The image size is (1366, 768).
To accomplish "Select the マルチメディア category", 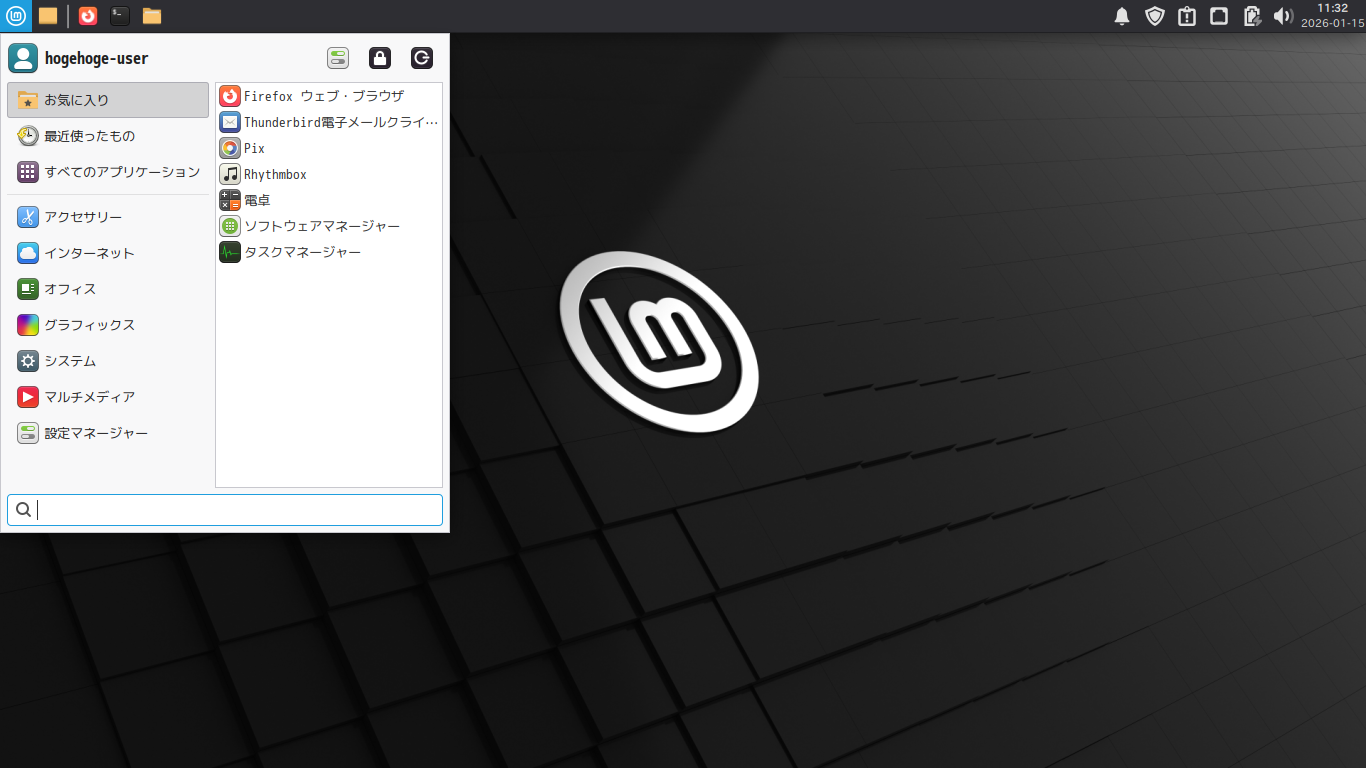I will (x=108, y=397).
